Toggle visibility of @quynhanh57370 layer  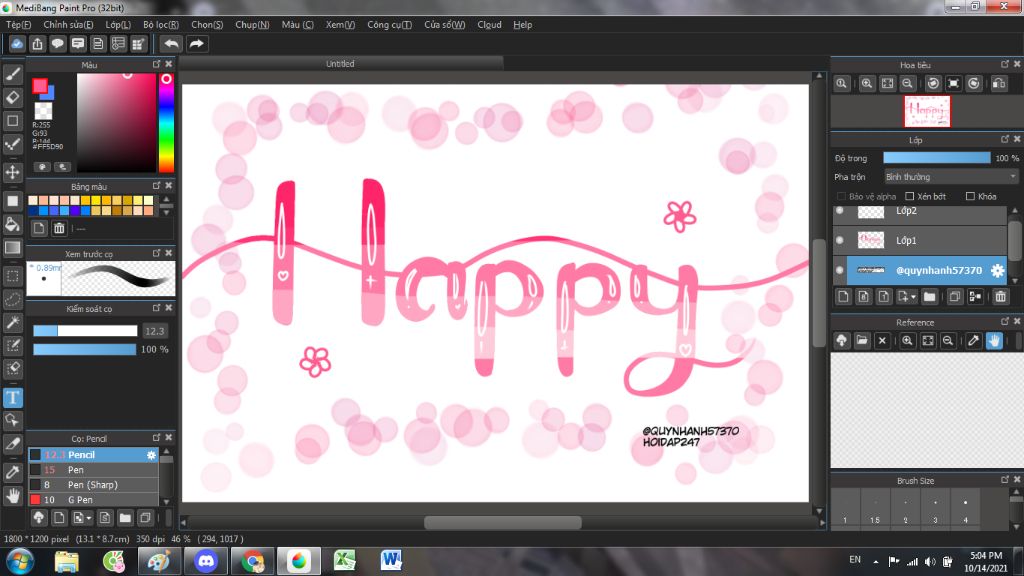tap(840, 270)
